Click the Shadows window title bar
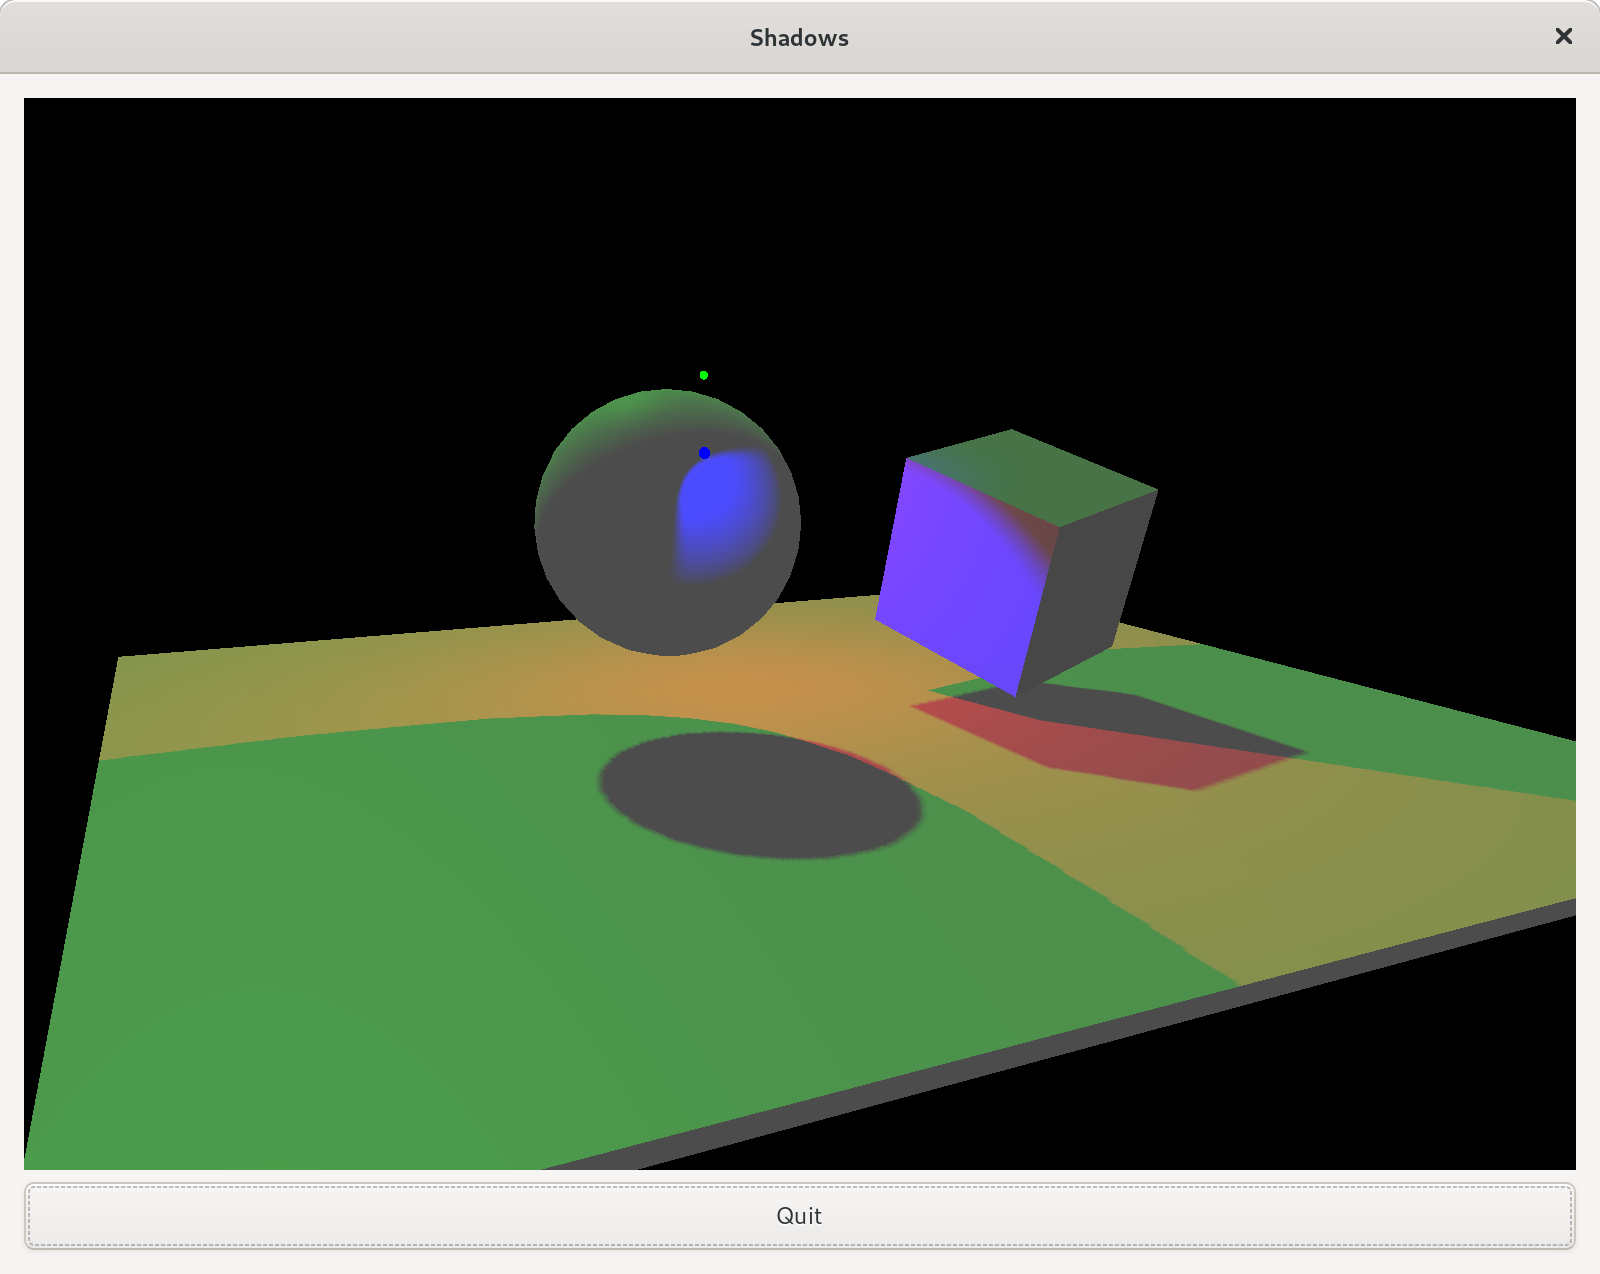Image resolution: width=1600 pixels, height=1274 pixels. (799, 37)
